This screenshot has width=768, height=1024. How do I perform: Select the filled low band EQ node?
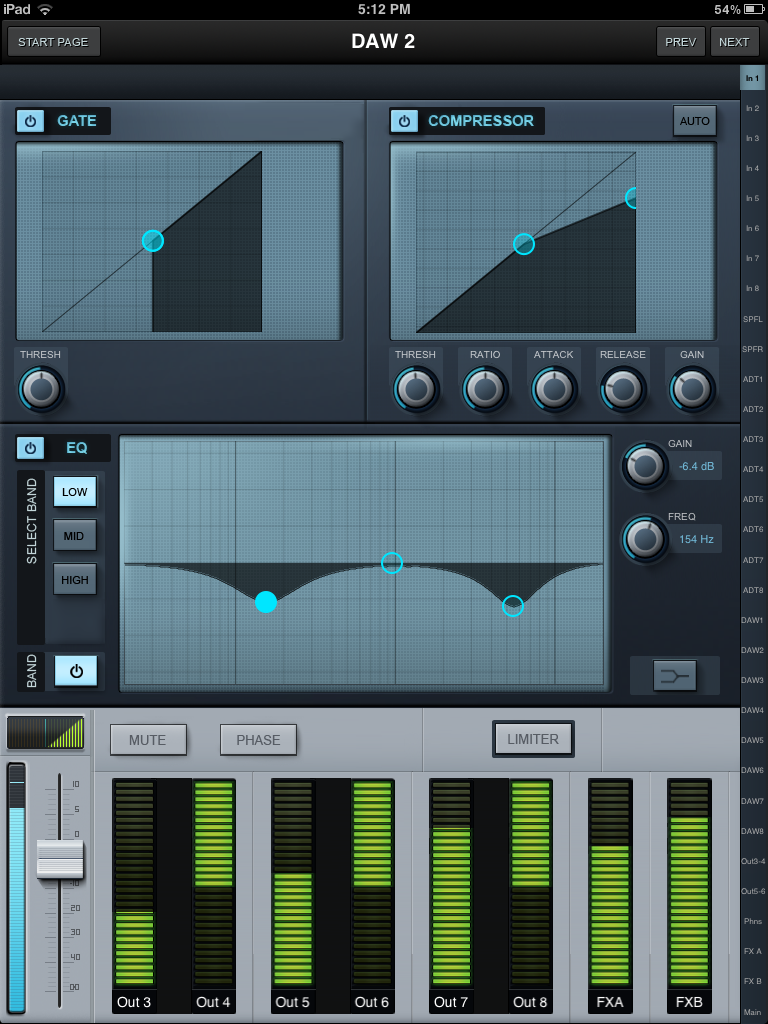266,601
